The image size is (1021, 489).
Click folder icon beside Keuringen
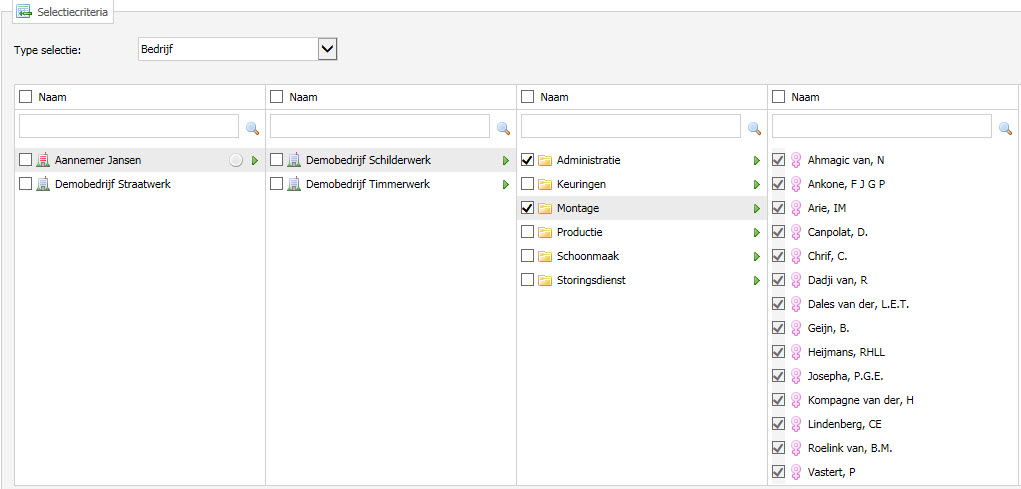tap(544, 184)
